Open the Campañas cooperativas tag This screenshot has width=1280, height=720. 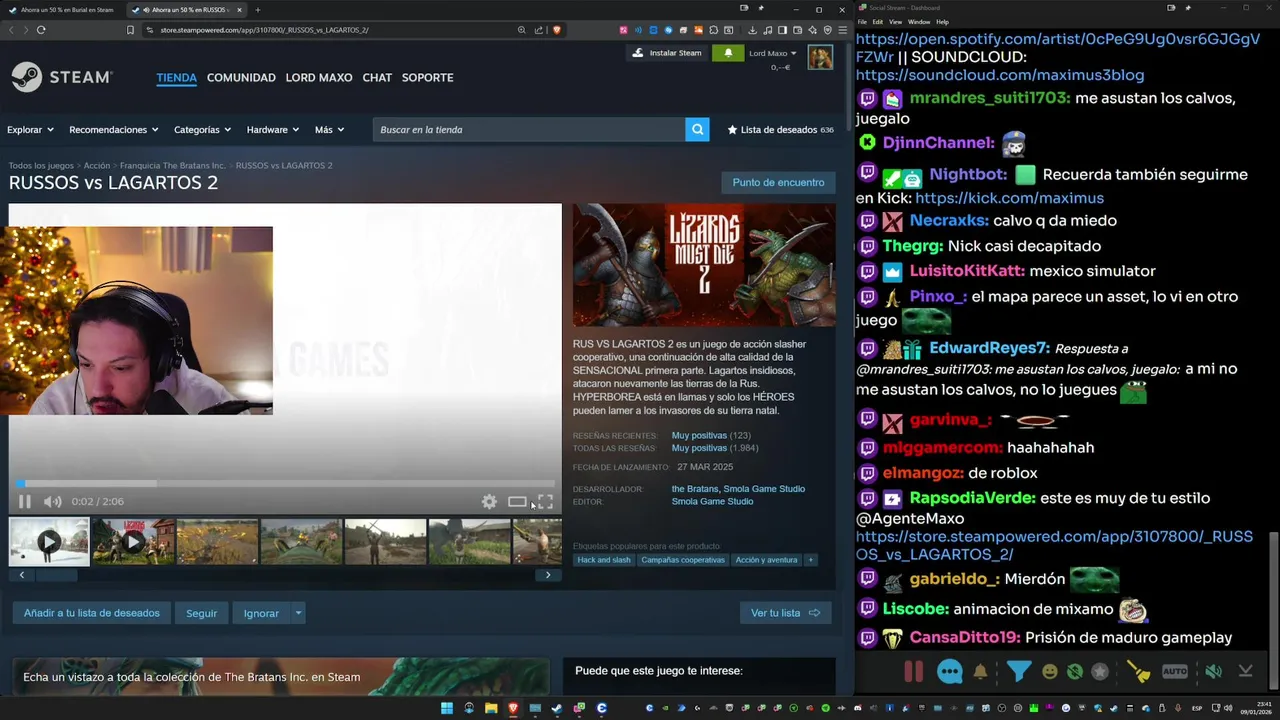point(683,560)
